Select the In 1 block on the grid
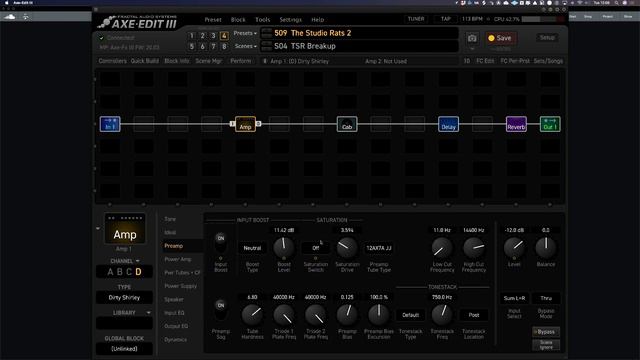Screen dimensions: 640x360 [110, 124]
